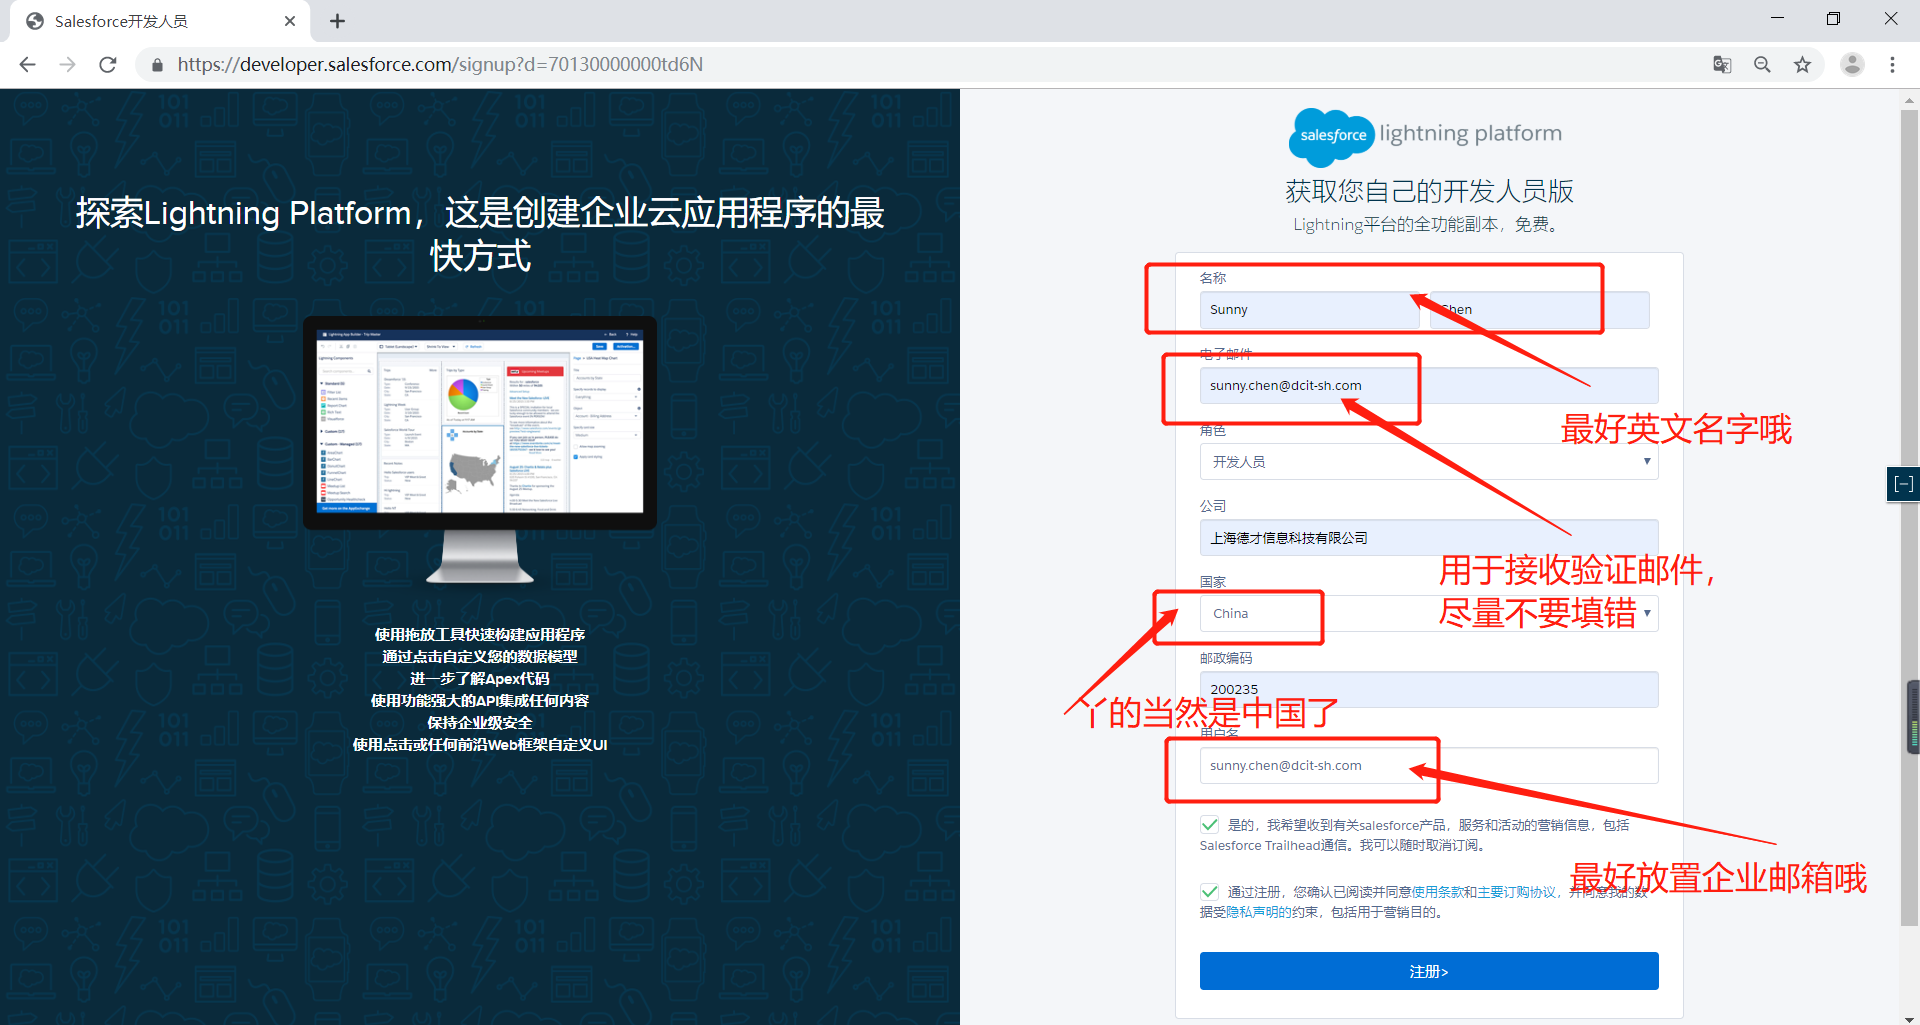Select the Salesforce开发人员 tab
This screenshot has height=1025, width=1920.
pyautogui.click(x=160, y=21)
